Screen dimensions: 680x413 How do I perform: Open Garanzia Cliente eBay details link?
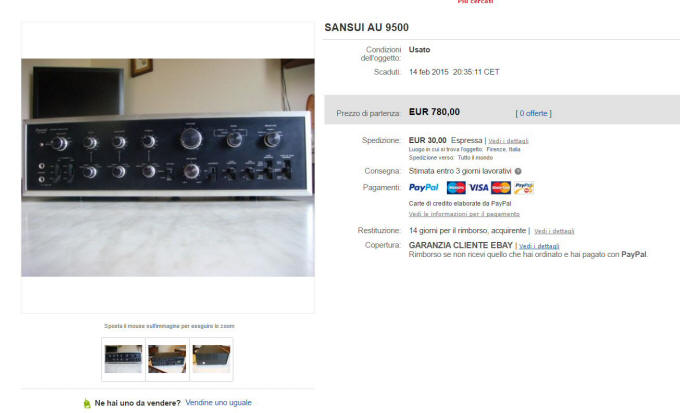539,246
